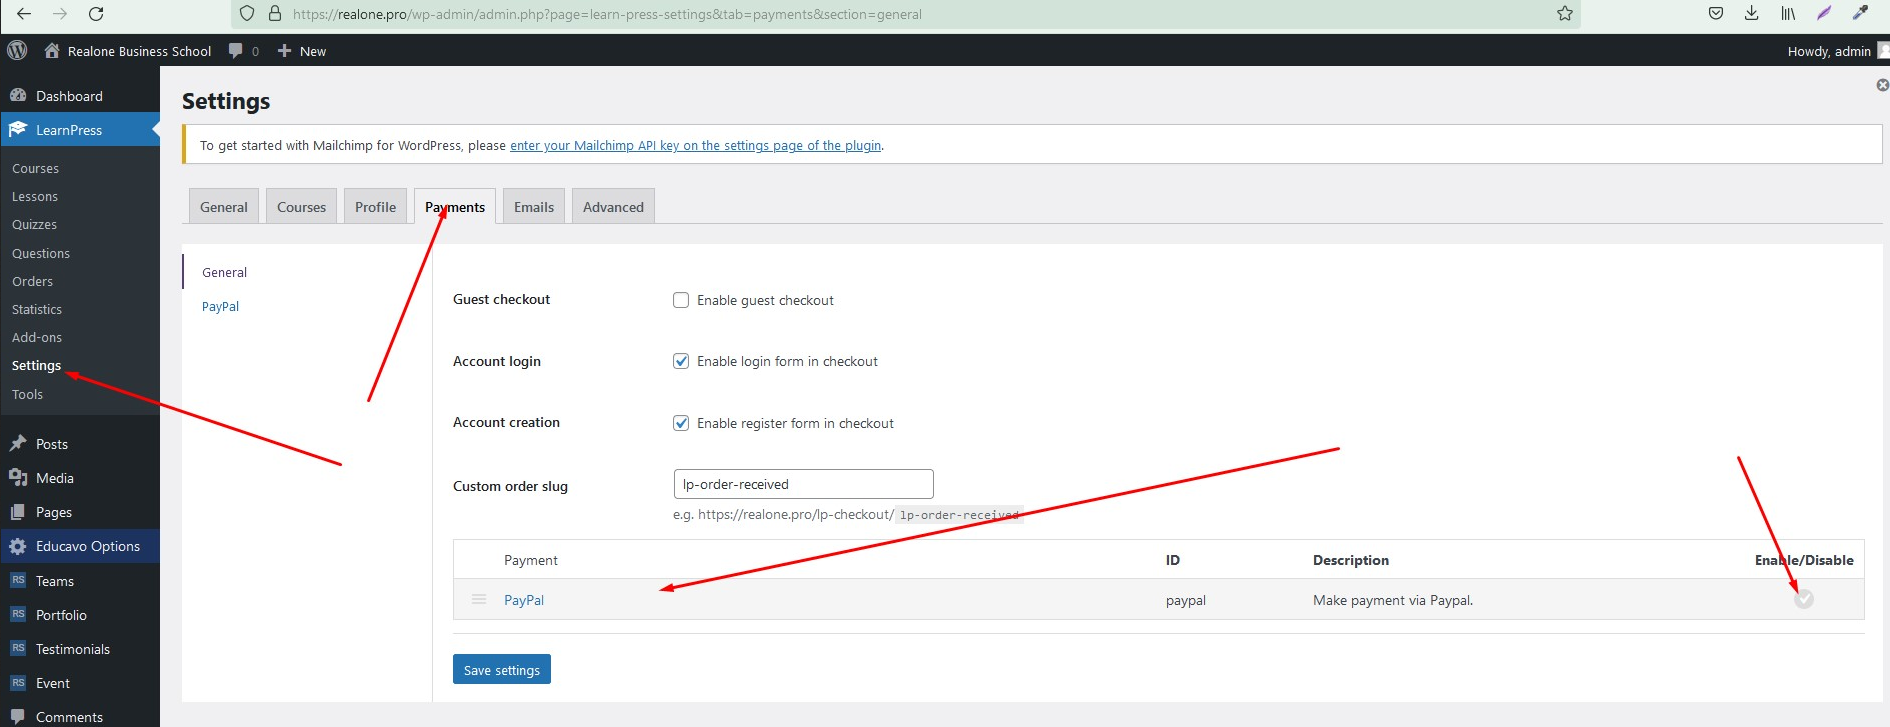Screen dimensions: 1890x727
Task: Click the LearnPress graduation cap icon
Action: click(18, 130)
